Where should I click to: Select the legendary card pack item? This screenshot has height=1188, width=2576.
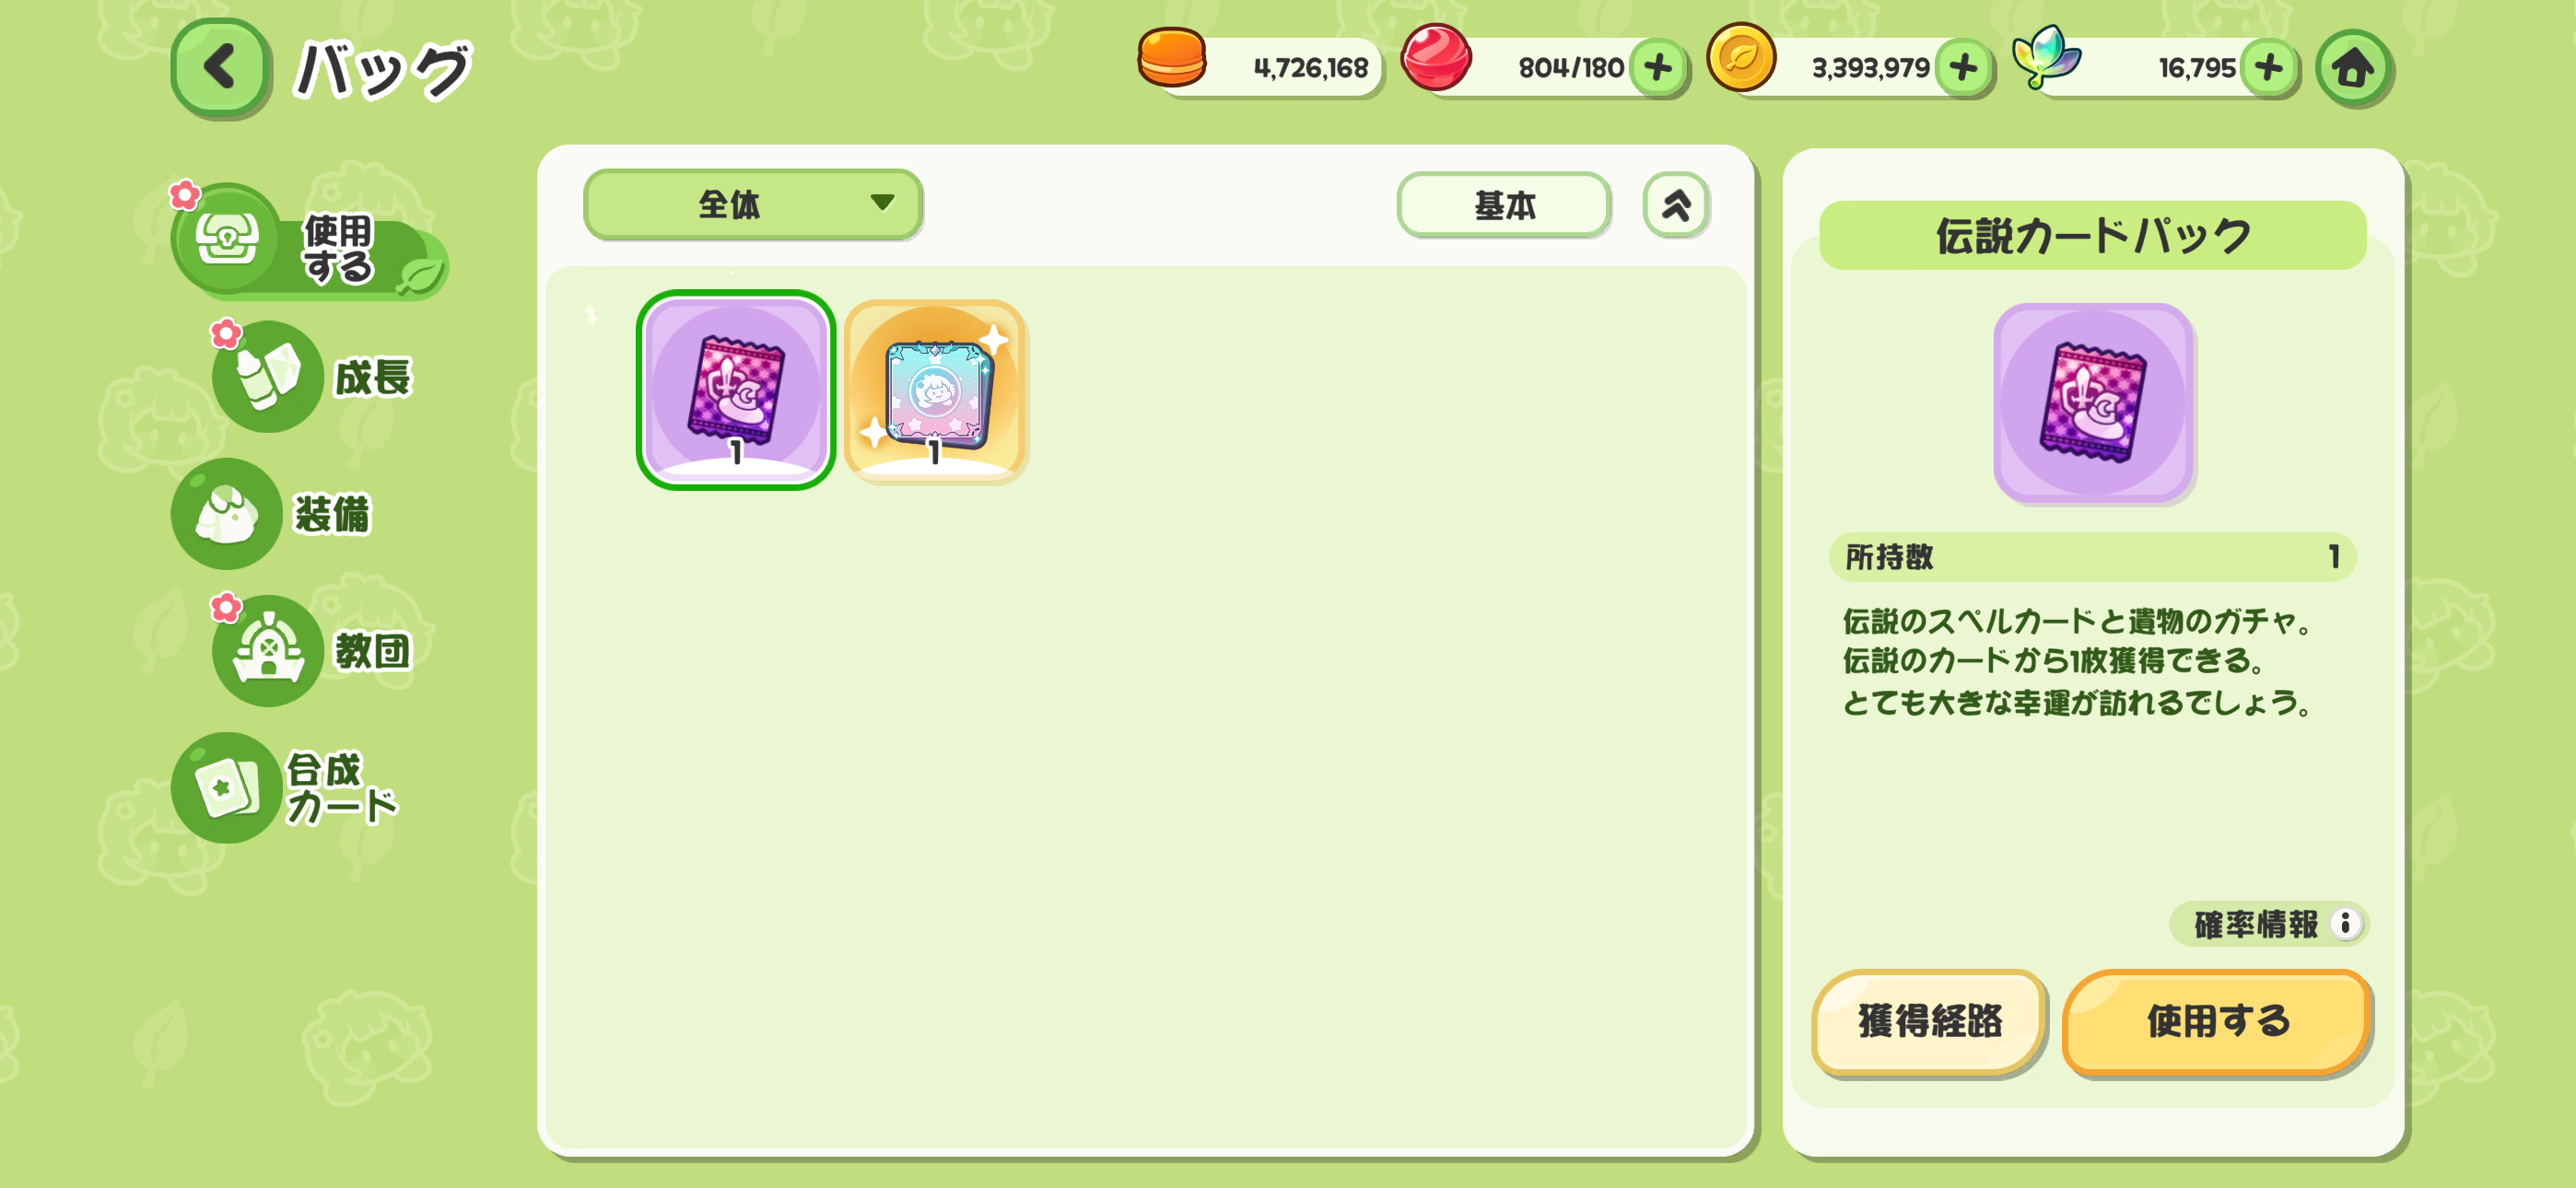click(735, 390)
